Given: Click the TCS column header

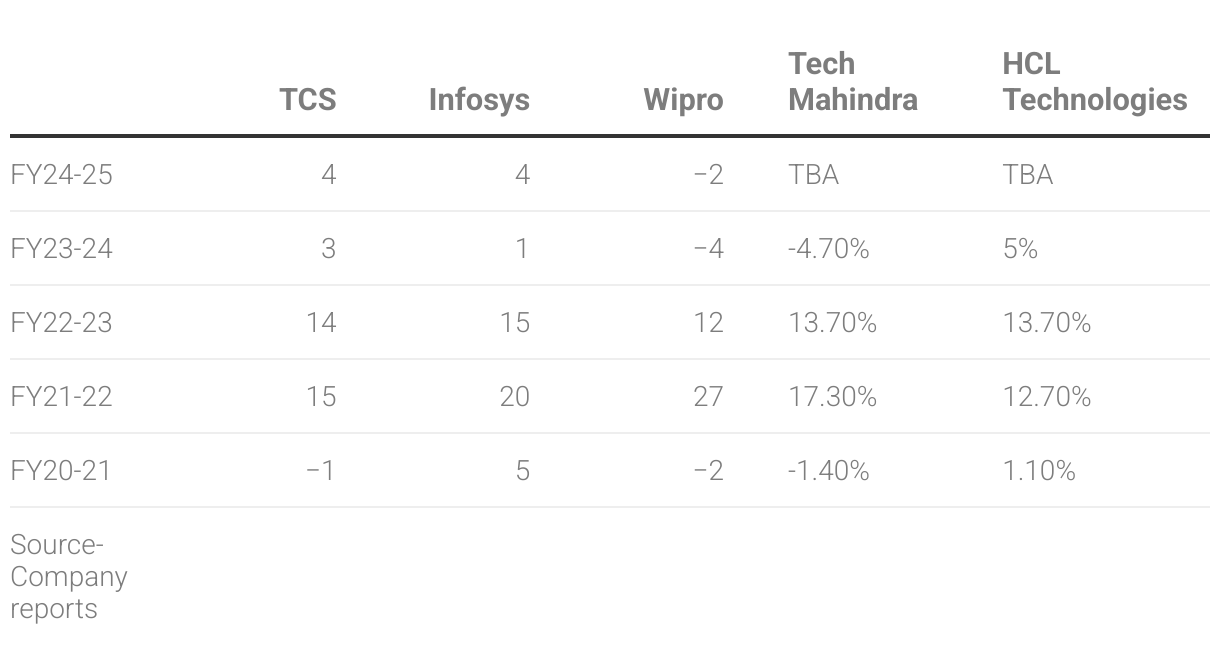Looking at the screenshot, I should 308,100.
